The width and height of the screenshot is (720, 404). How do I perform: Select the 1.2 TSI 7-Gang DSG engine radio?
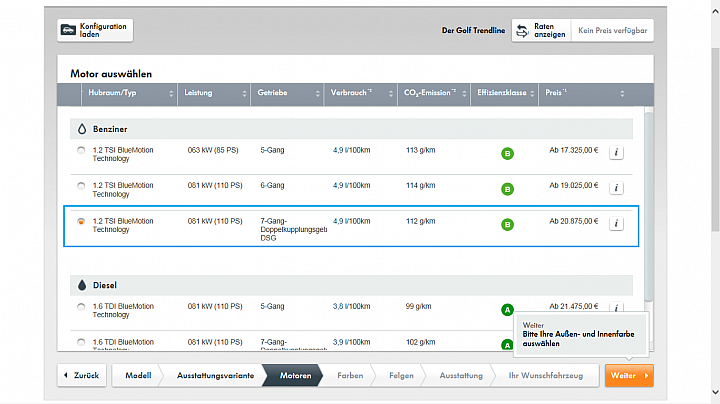[81, 221]
